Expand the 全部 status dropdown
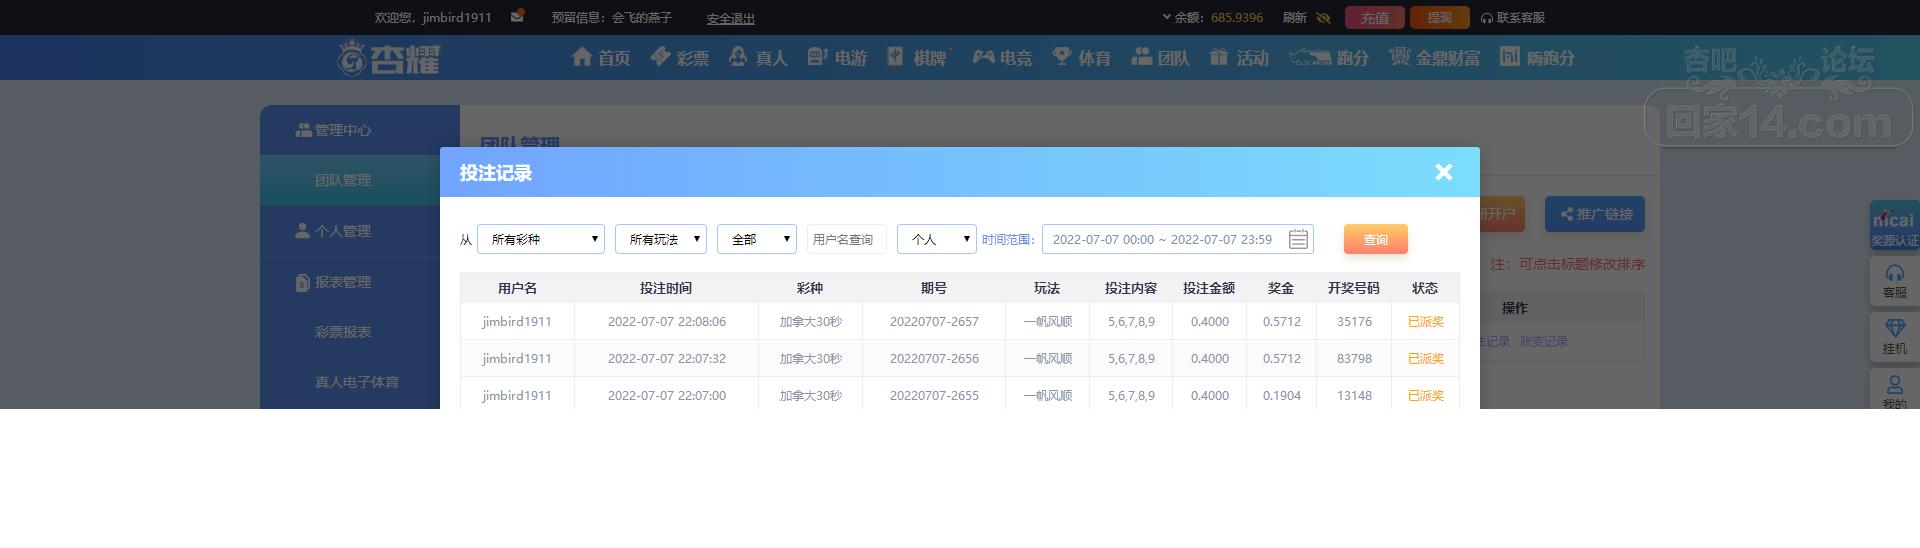This screenshot has height=548, width=1920. point(757,240)
